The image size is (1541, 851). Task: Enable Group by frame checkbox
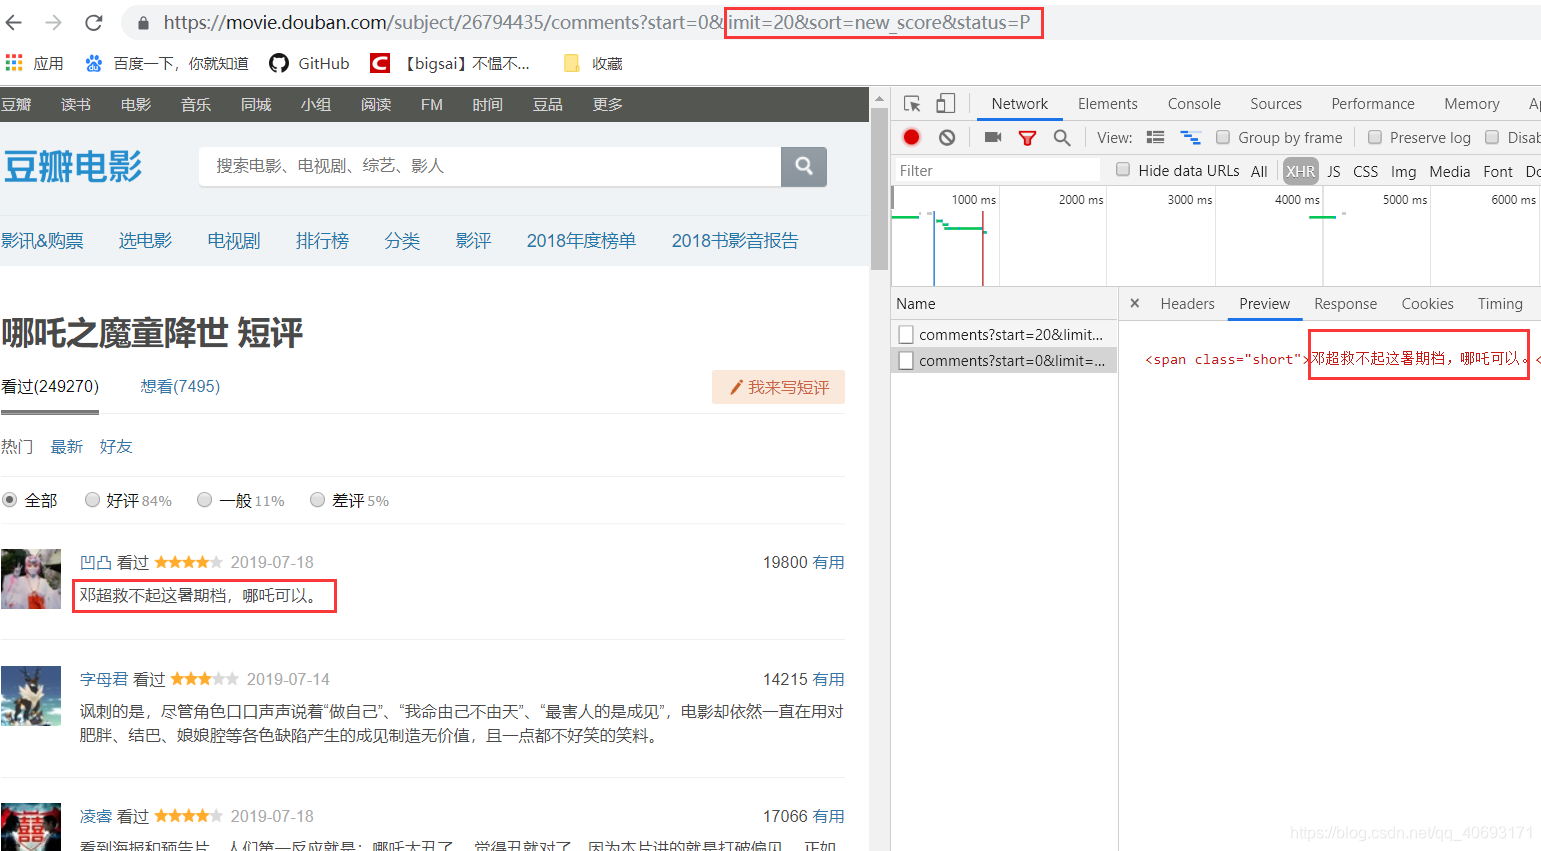click(1222, 137)
